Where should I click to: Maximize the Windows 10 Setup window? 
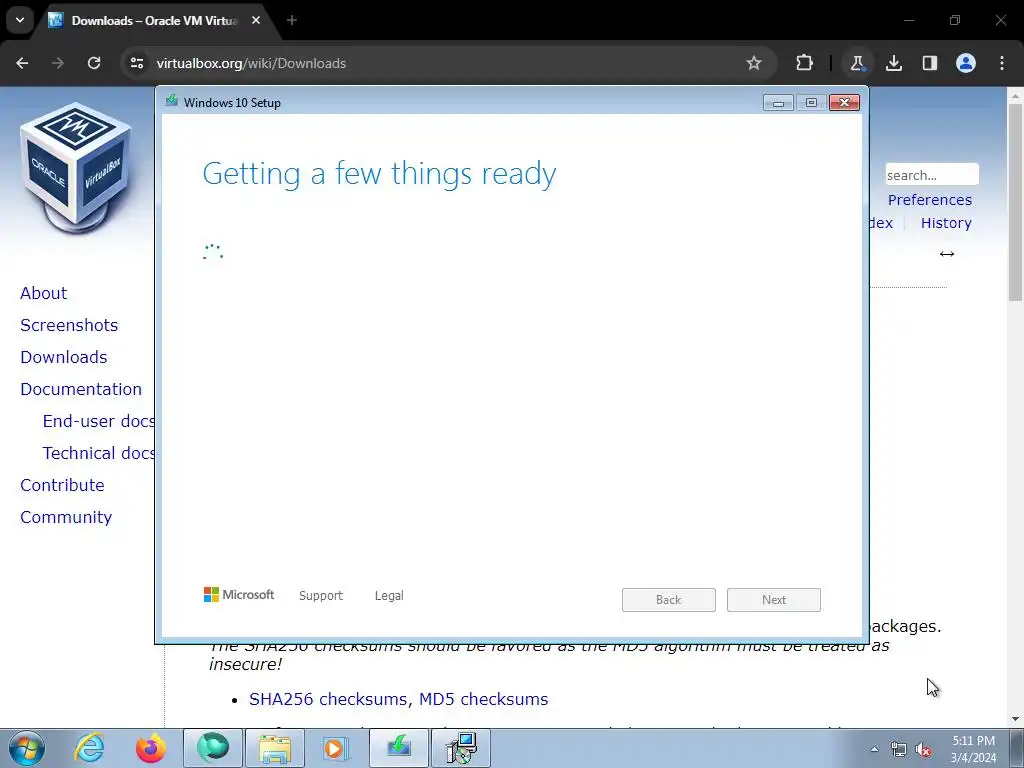[x=811, y=103]
